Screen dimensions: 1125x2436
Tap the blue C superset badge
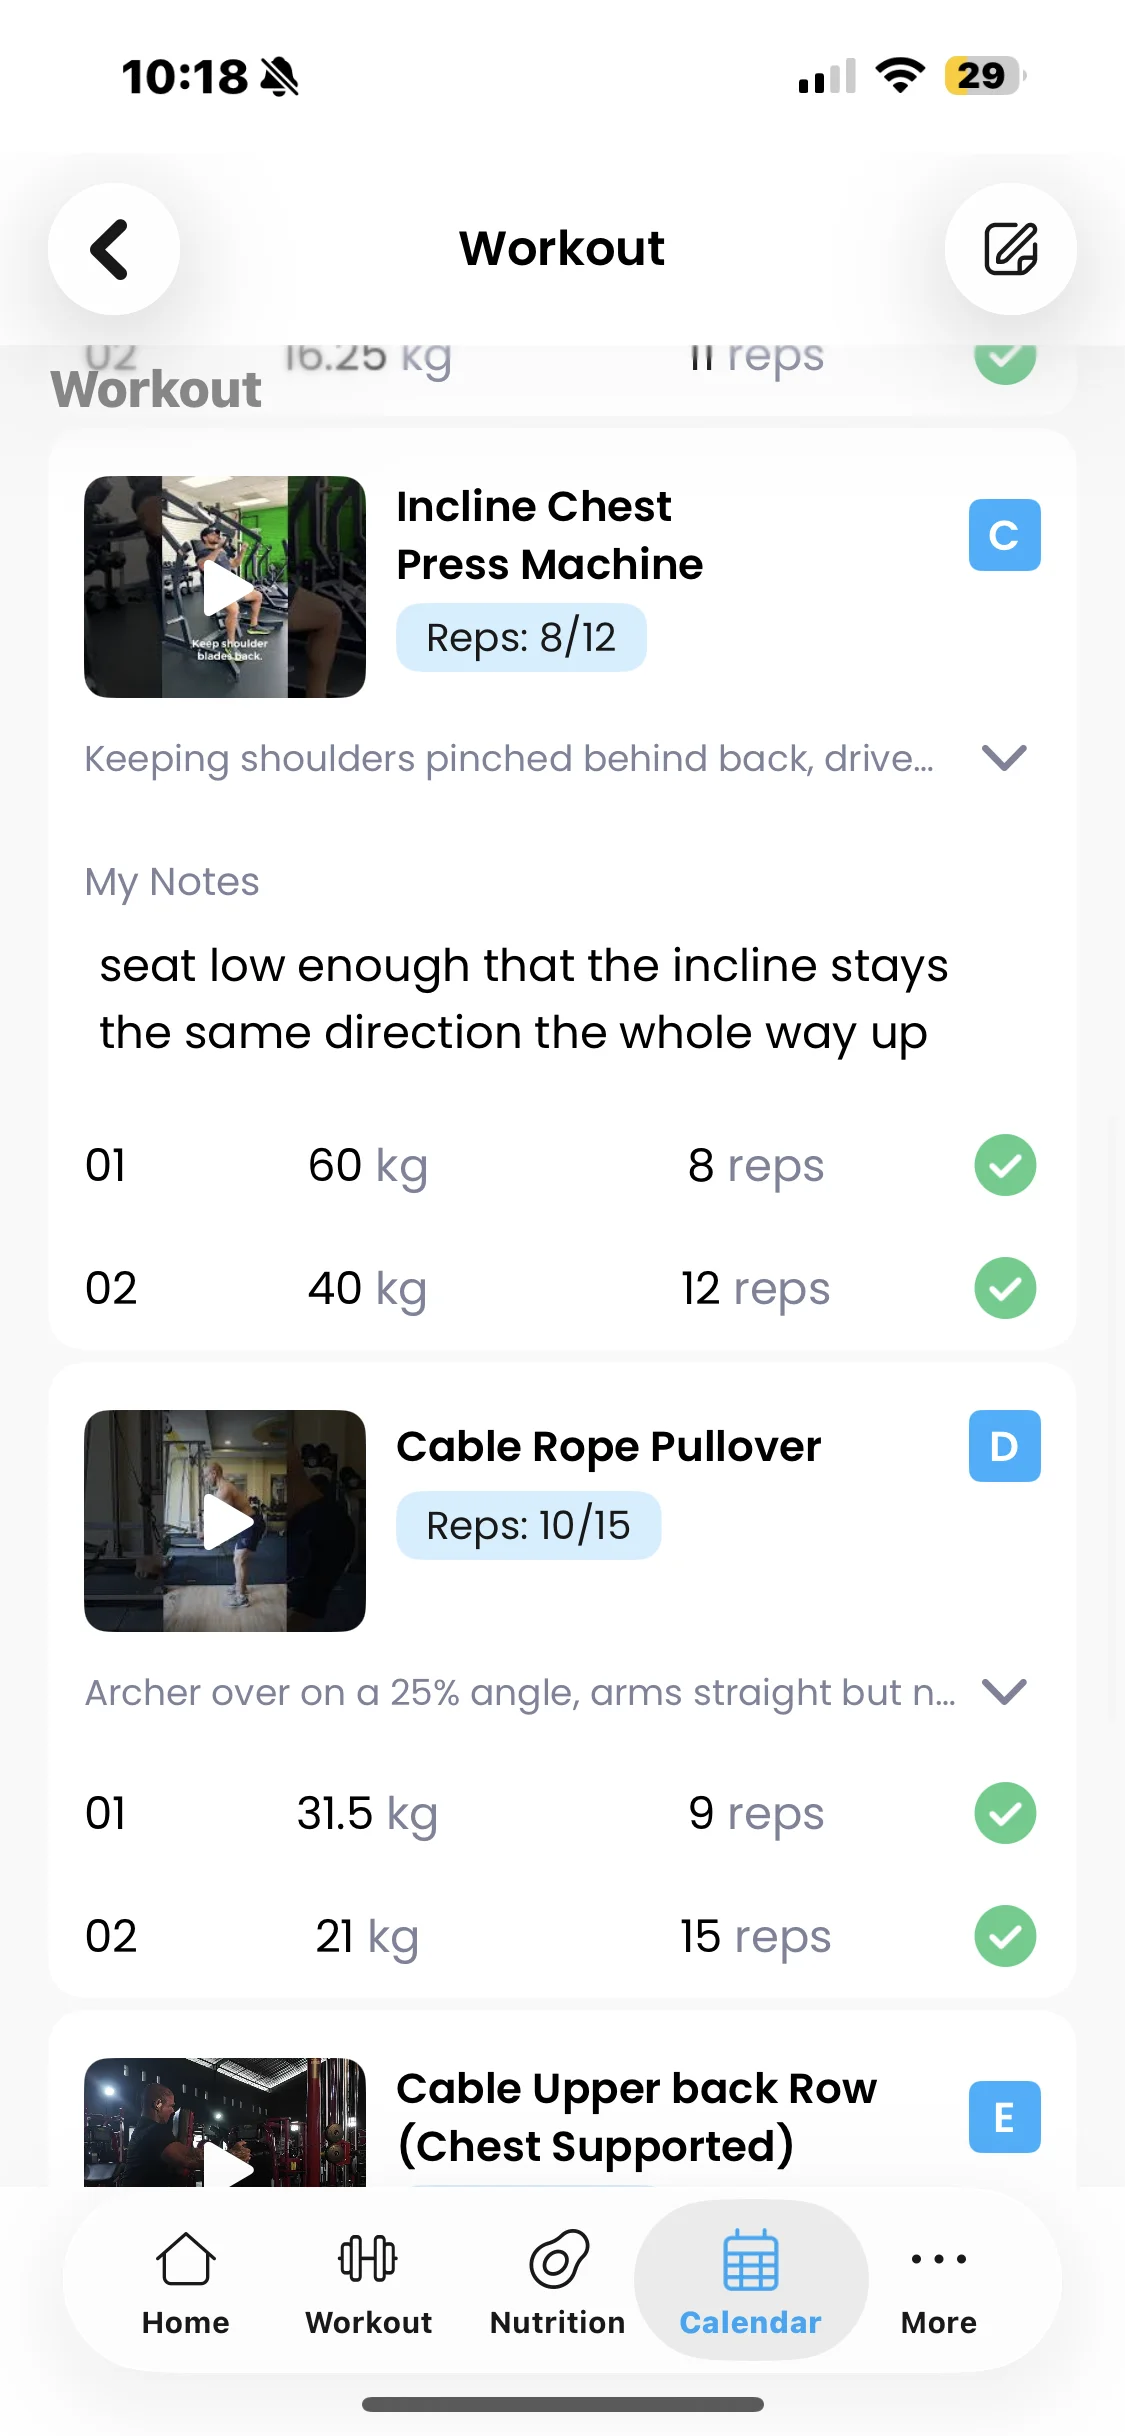pos(1004,535)
